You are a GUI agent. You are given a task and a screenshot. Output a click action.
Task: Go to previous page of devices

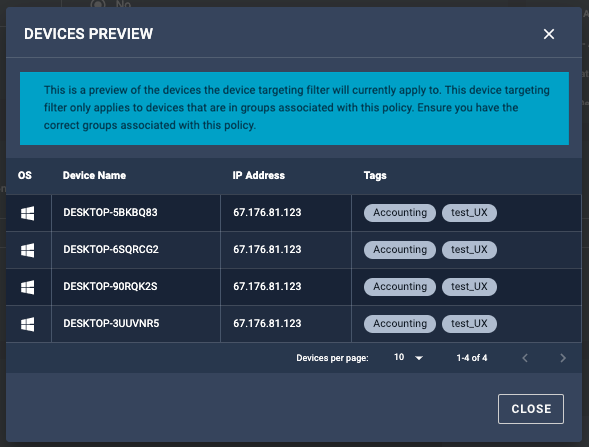pos(525,358)
